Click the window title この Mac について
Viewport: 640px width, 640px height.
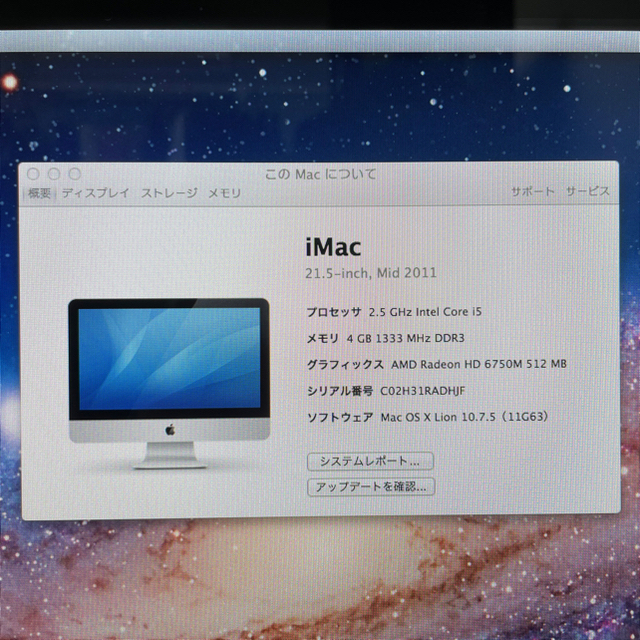click(320, 174)
